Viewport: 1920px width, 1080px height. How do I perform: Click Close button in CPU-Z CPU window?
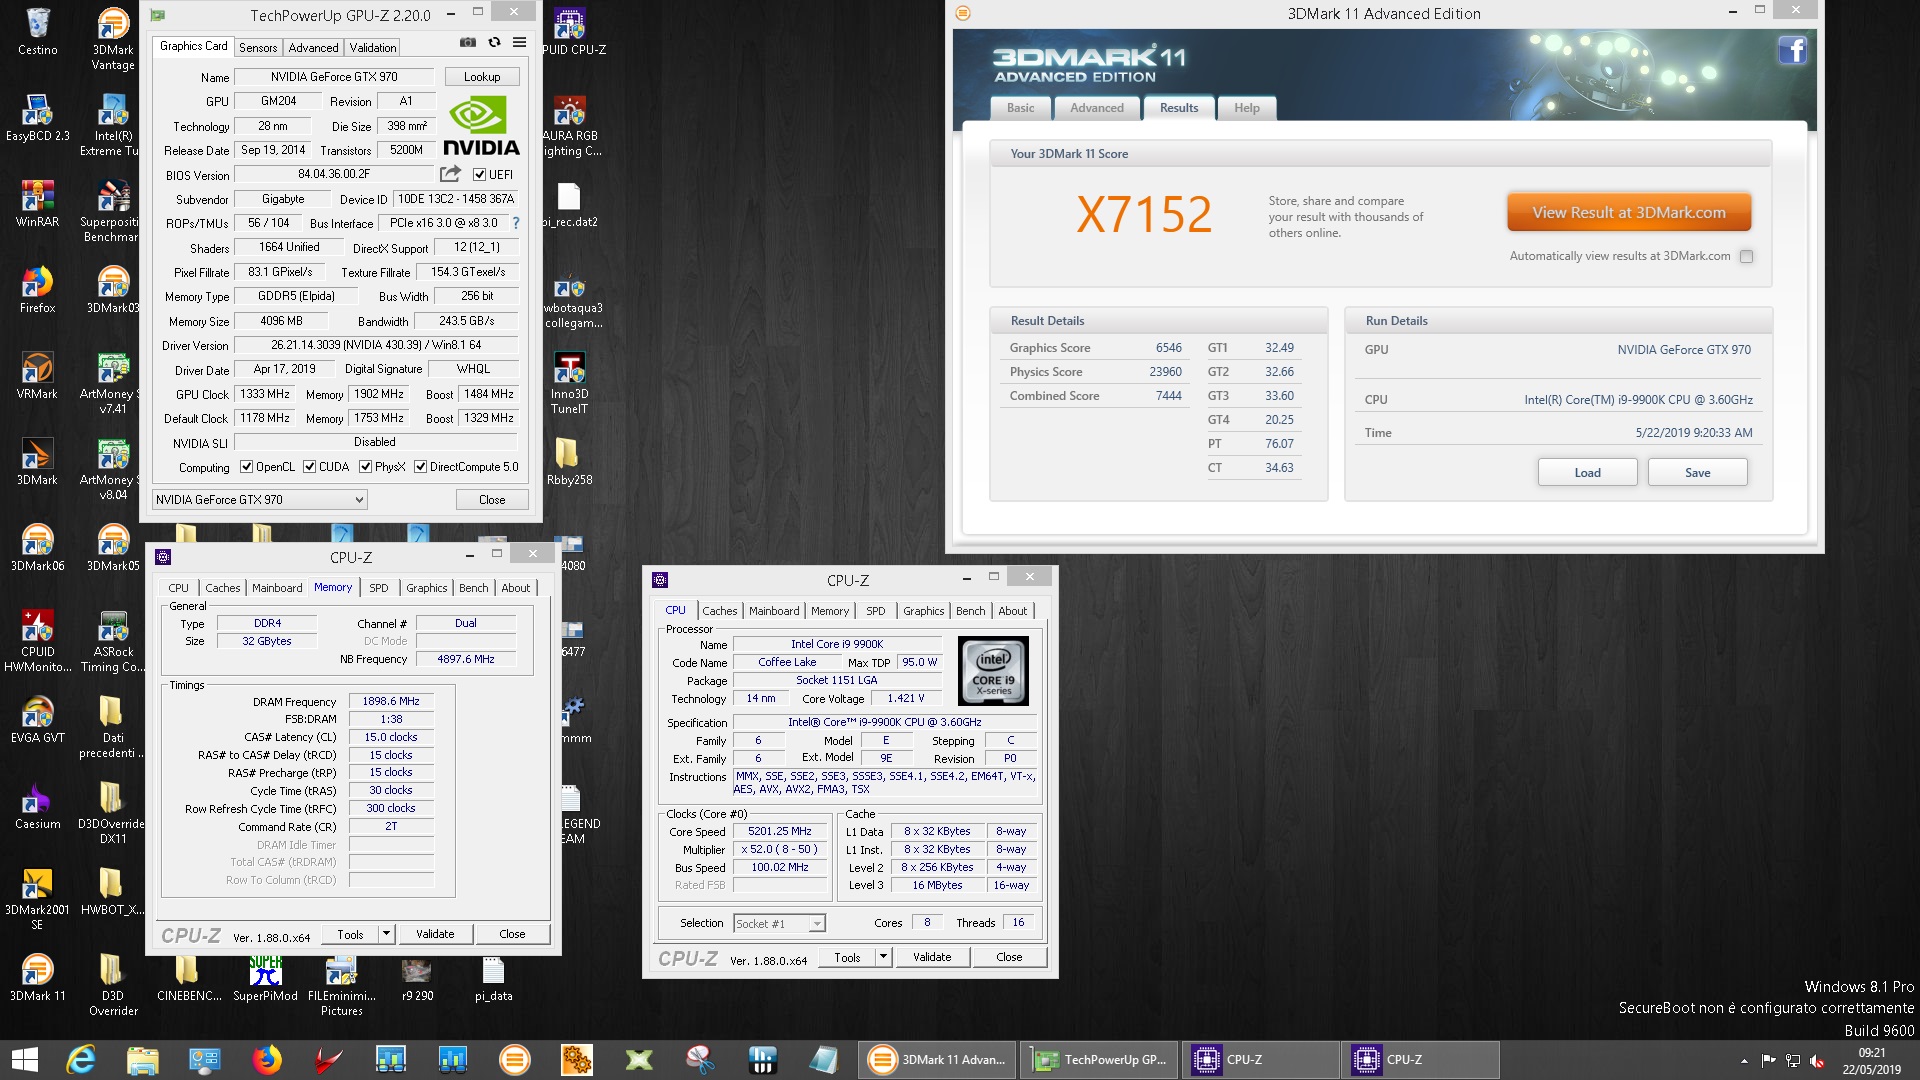pyautogui.click(x=1009, y=957)
